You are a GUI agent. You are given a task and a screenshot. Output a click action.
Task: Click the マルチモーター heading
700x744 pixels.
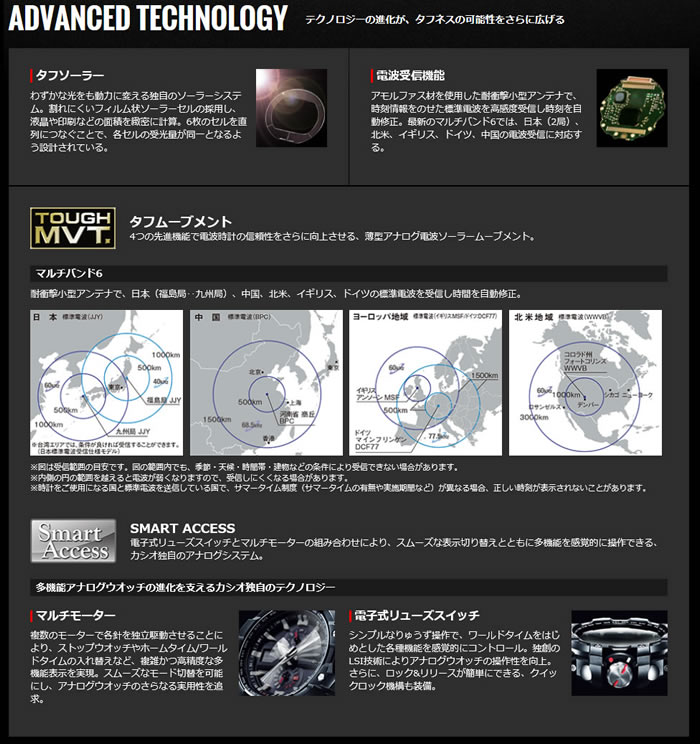75,615
